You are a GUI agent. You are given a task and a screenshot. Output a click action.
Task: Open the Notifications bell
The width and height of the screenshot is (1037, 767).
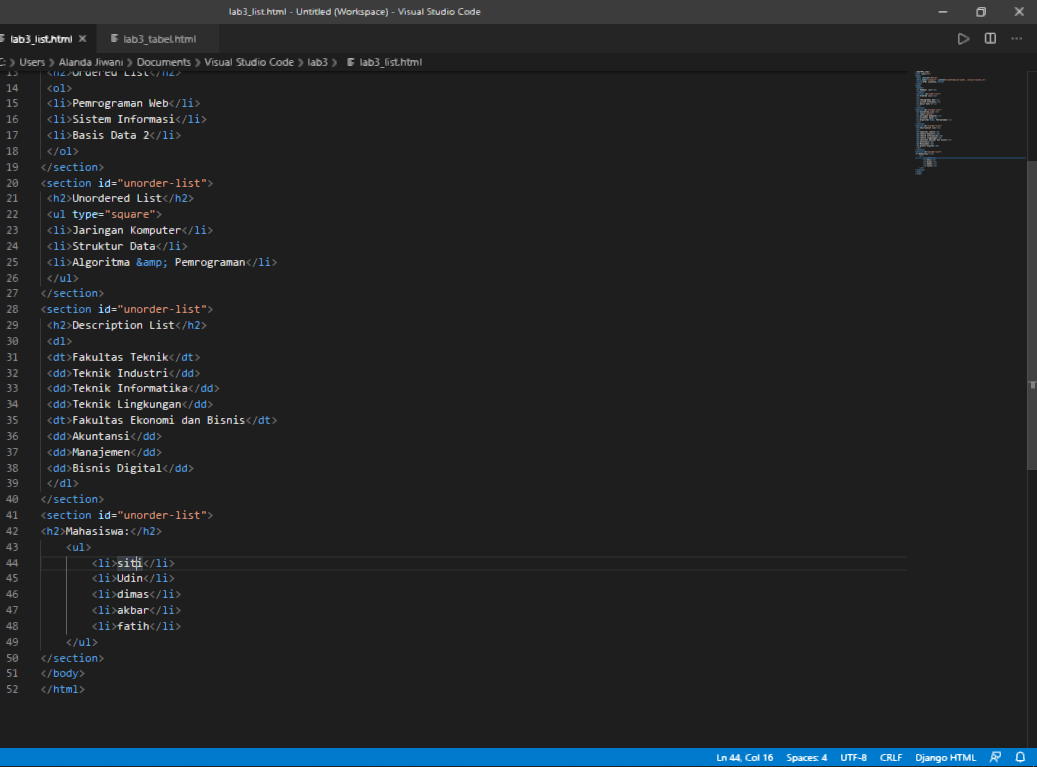(x=1020, y=757)
